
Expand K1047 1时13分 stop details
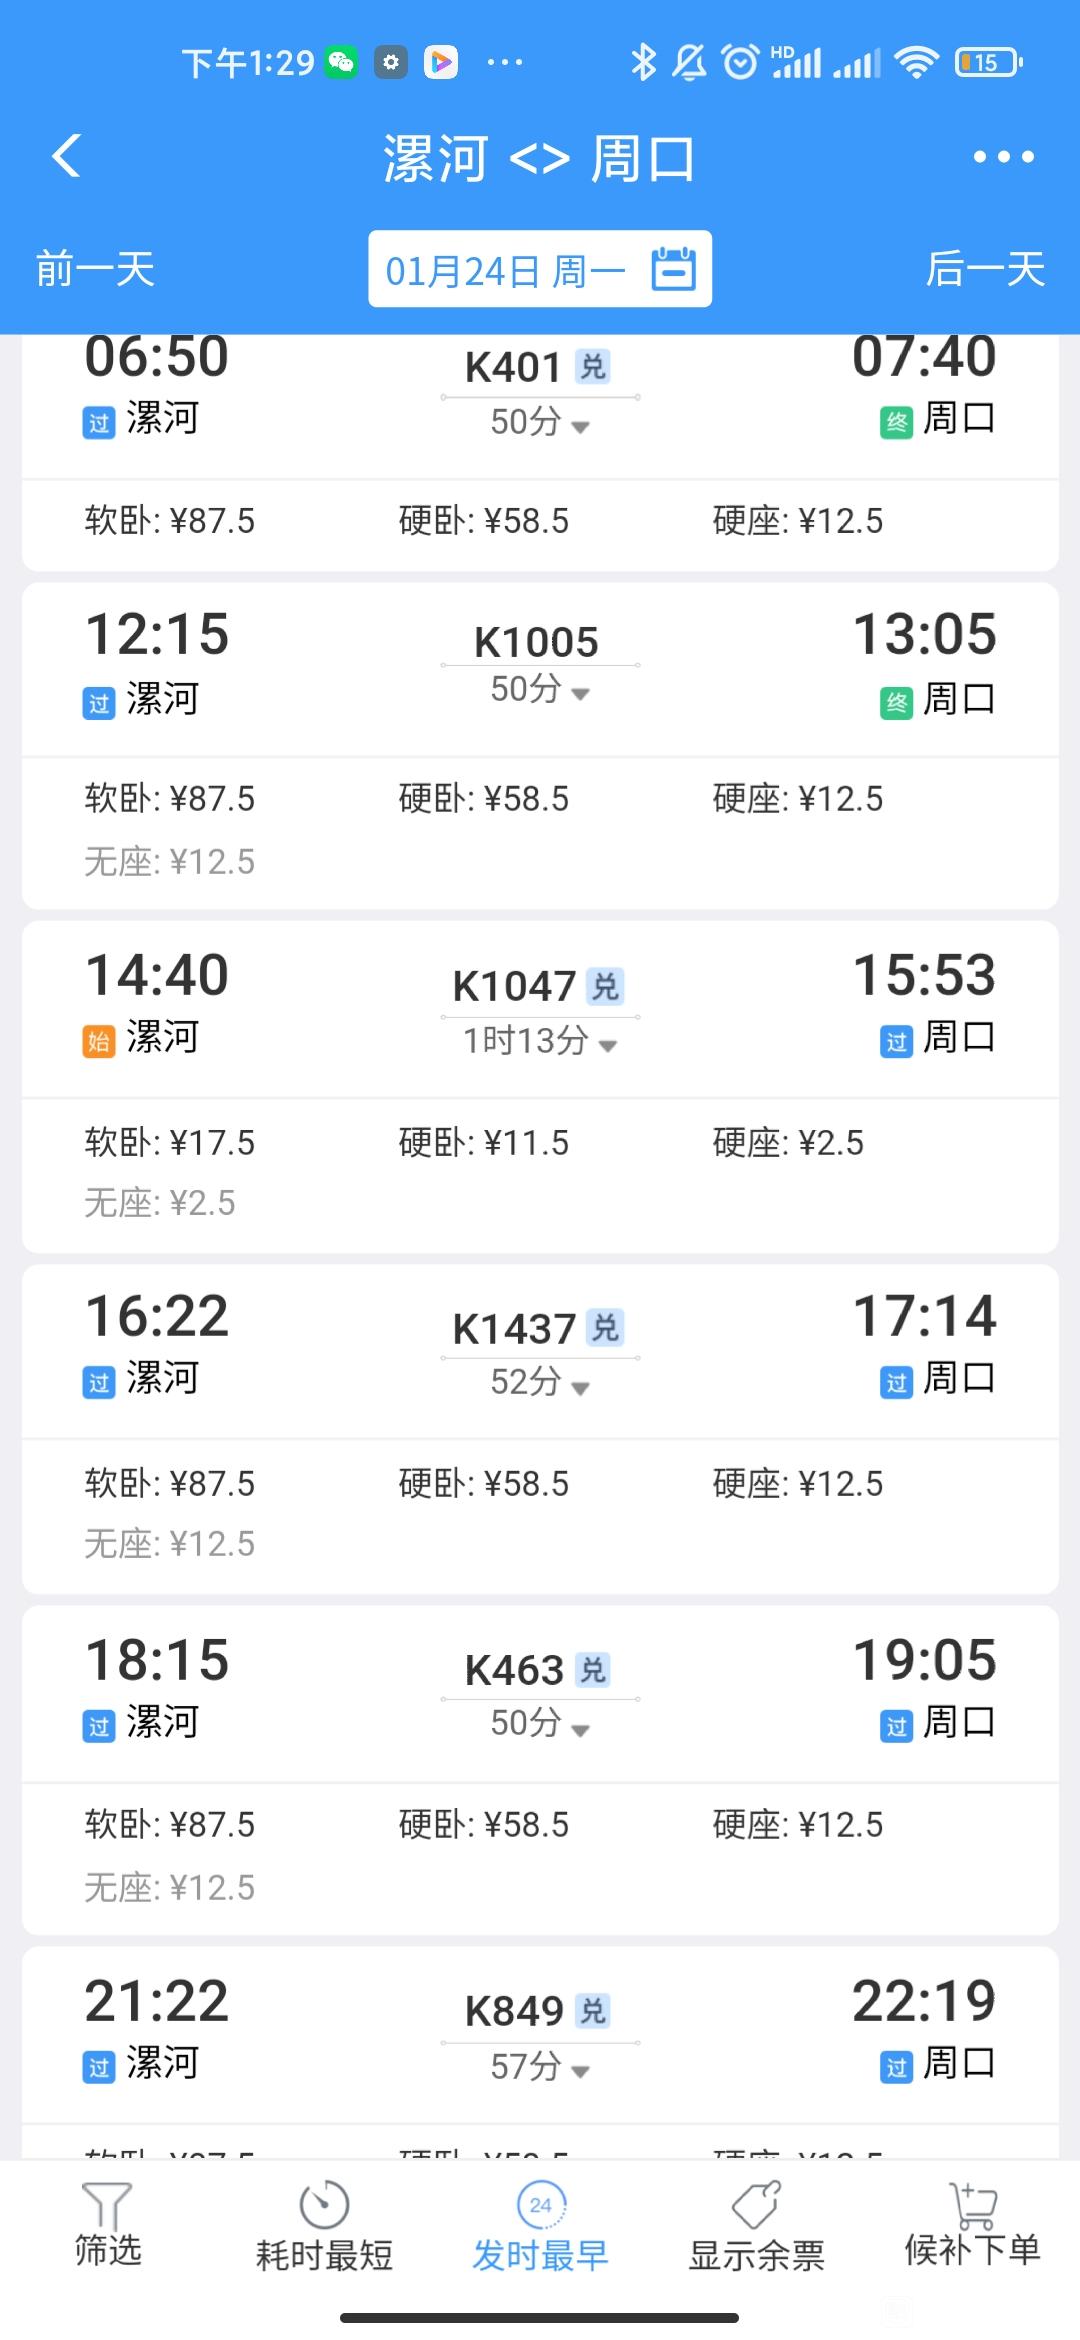point(540,1042)
